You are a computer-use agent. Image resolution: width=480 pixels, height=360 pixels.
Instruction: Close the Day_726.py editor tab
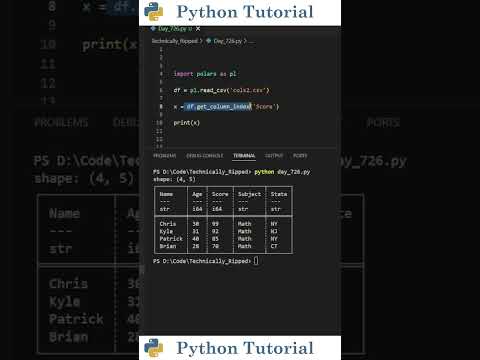(x=198, y=29)
